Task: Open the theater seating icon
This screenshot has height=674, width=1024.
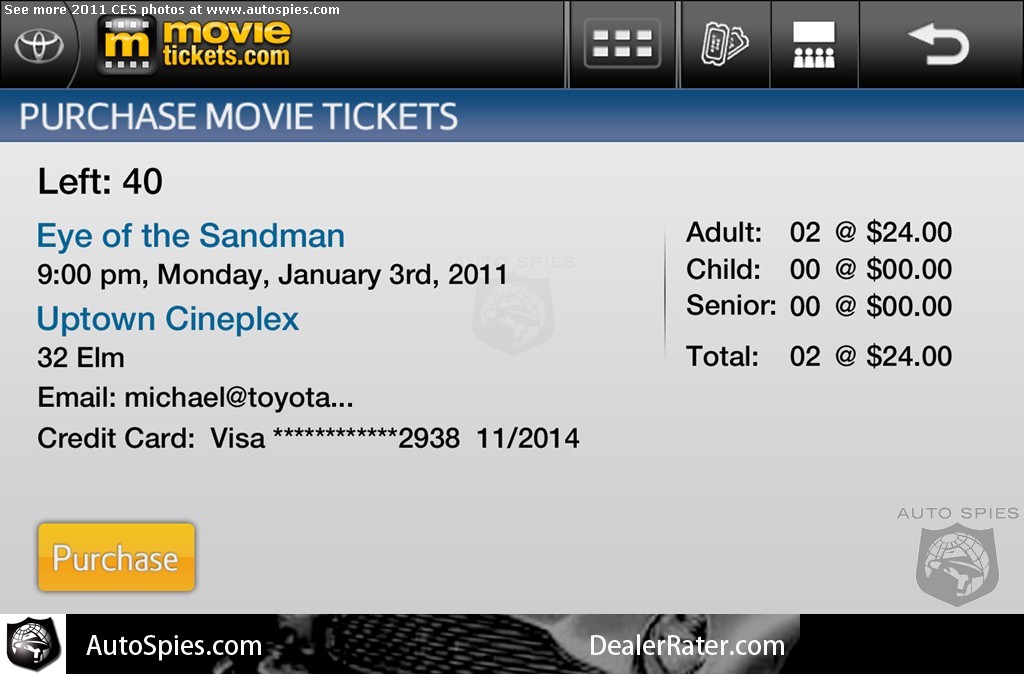Action: click(814, 45)
